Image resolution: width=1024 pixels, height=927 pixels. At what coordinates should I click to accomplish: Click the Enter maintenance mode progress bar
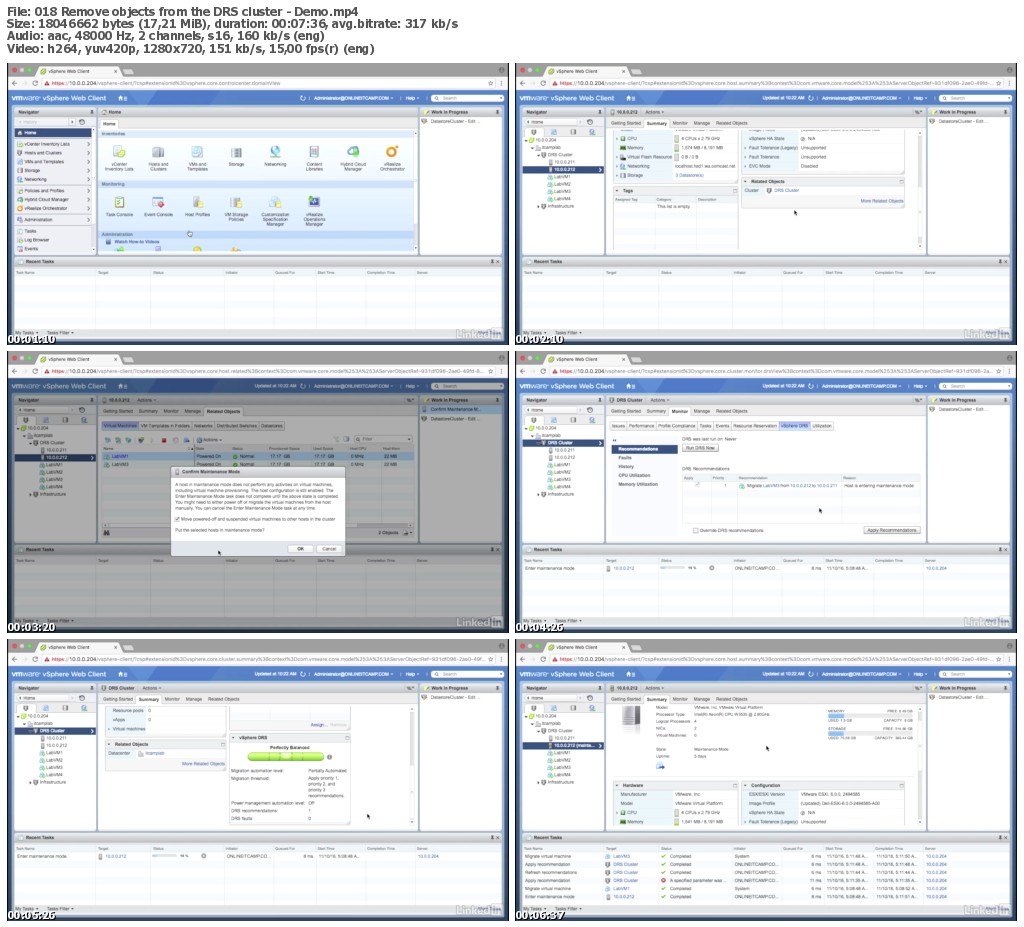tap(675, 567)
